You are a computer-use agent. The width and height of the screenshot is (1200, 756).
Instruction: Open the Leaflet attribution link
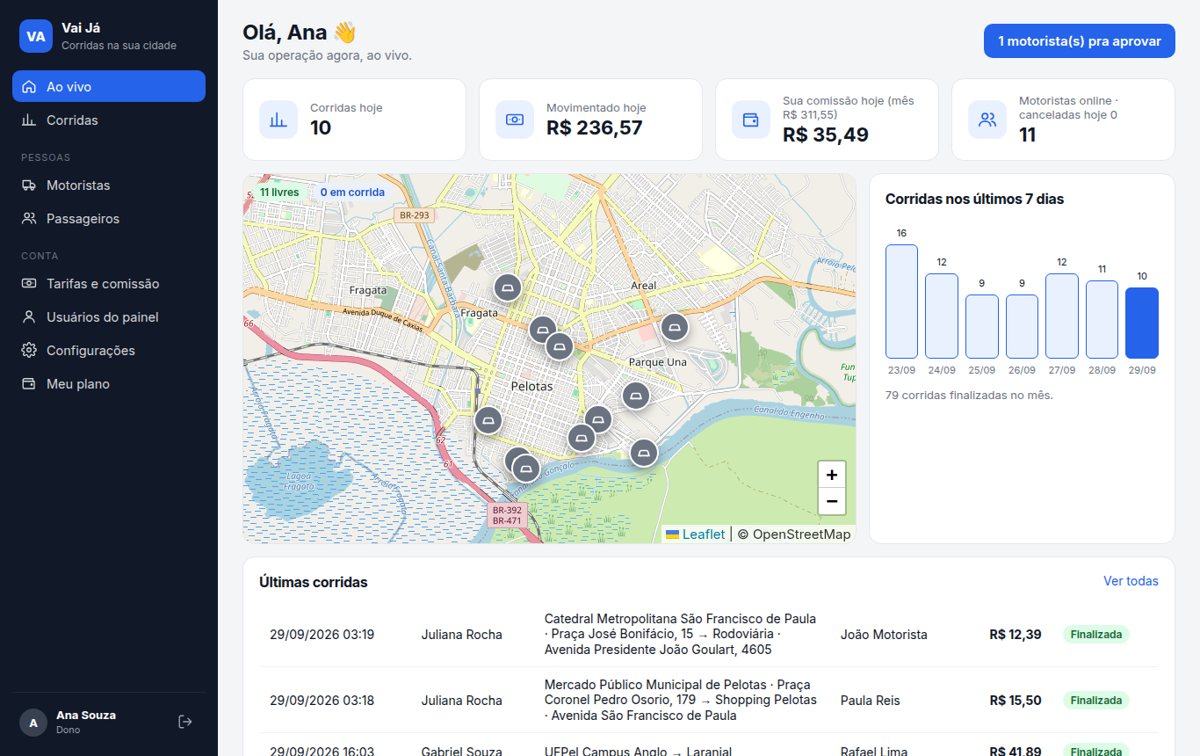[x=696, y=534]
